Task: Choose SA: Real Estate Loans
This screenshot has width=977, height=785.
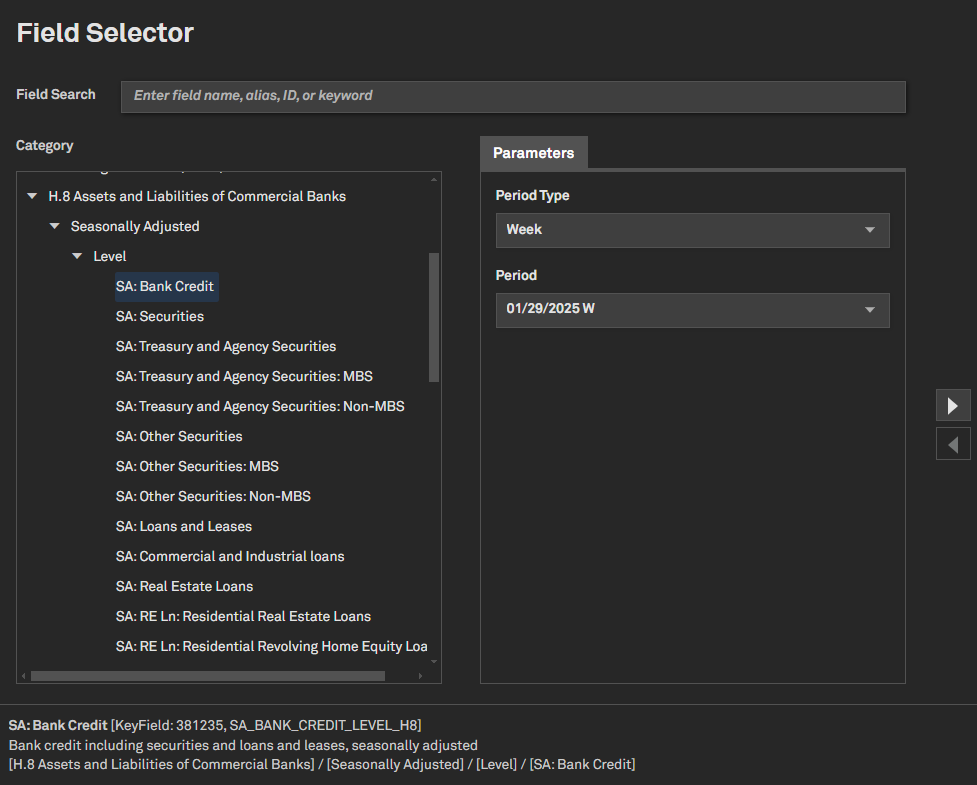Action: tap(185, 587)
